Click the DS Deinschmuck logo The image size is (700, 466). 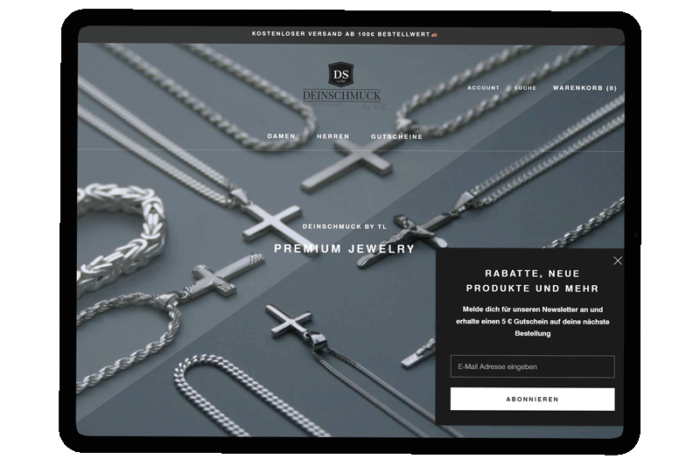pyautogui.click(x=342, y=86)
